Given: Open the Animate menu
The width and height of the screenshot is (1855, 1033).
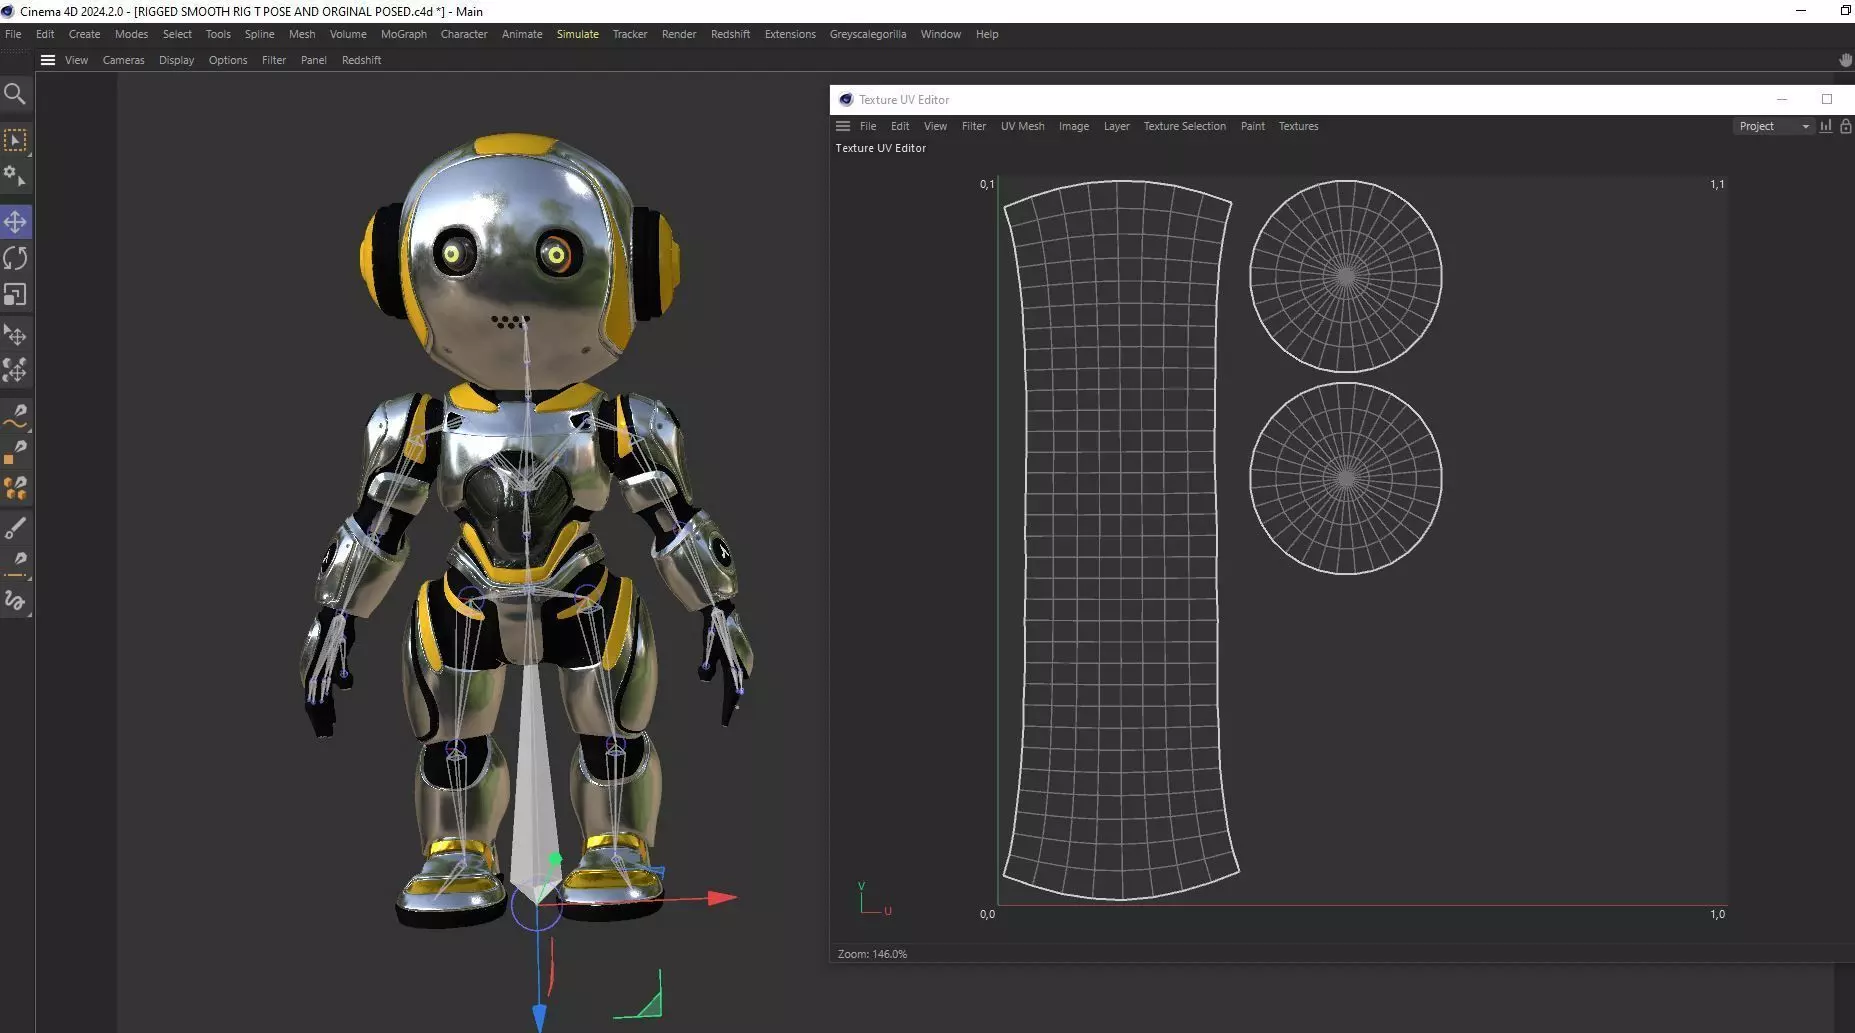Looking at the screenshot, I should click(522, 34).
